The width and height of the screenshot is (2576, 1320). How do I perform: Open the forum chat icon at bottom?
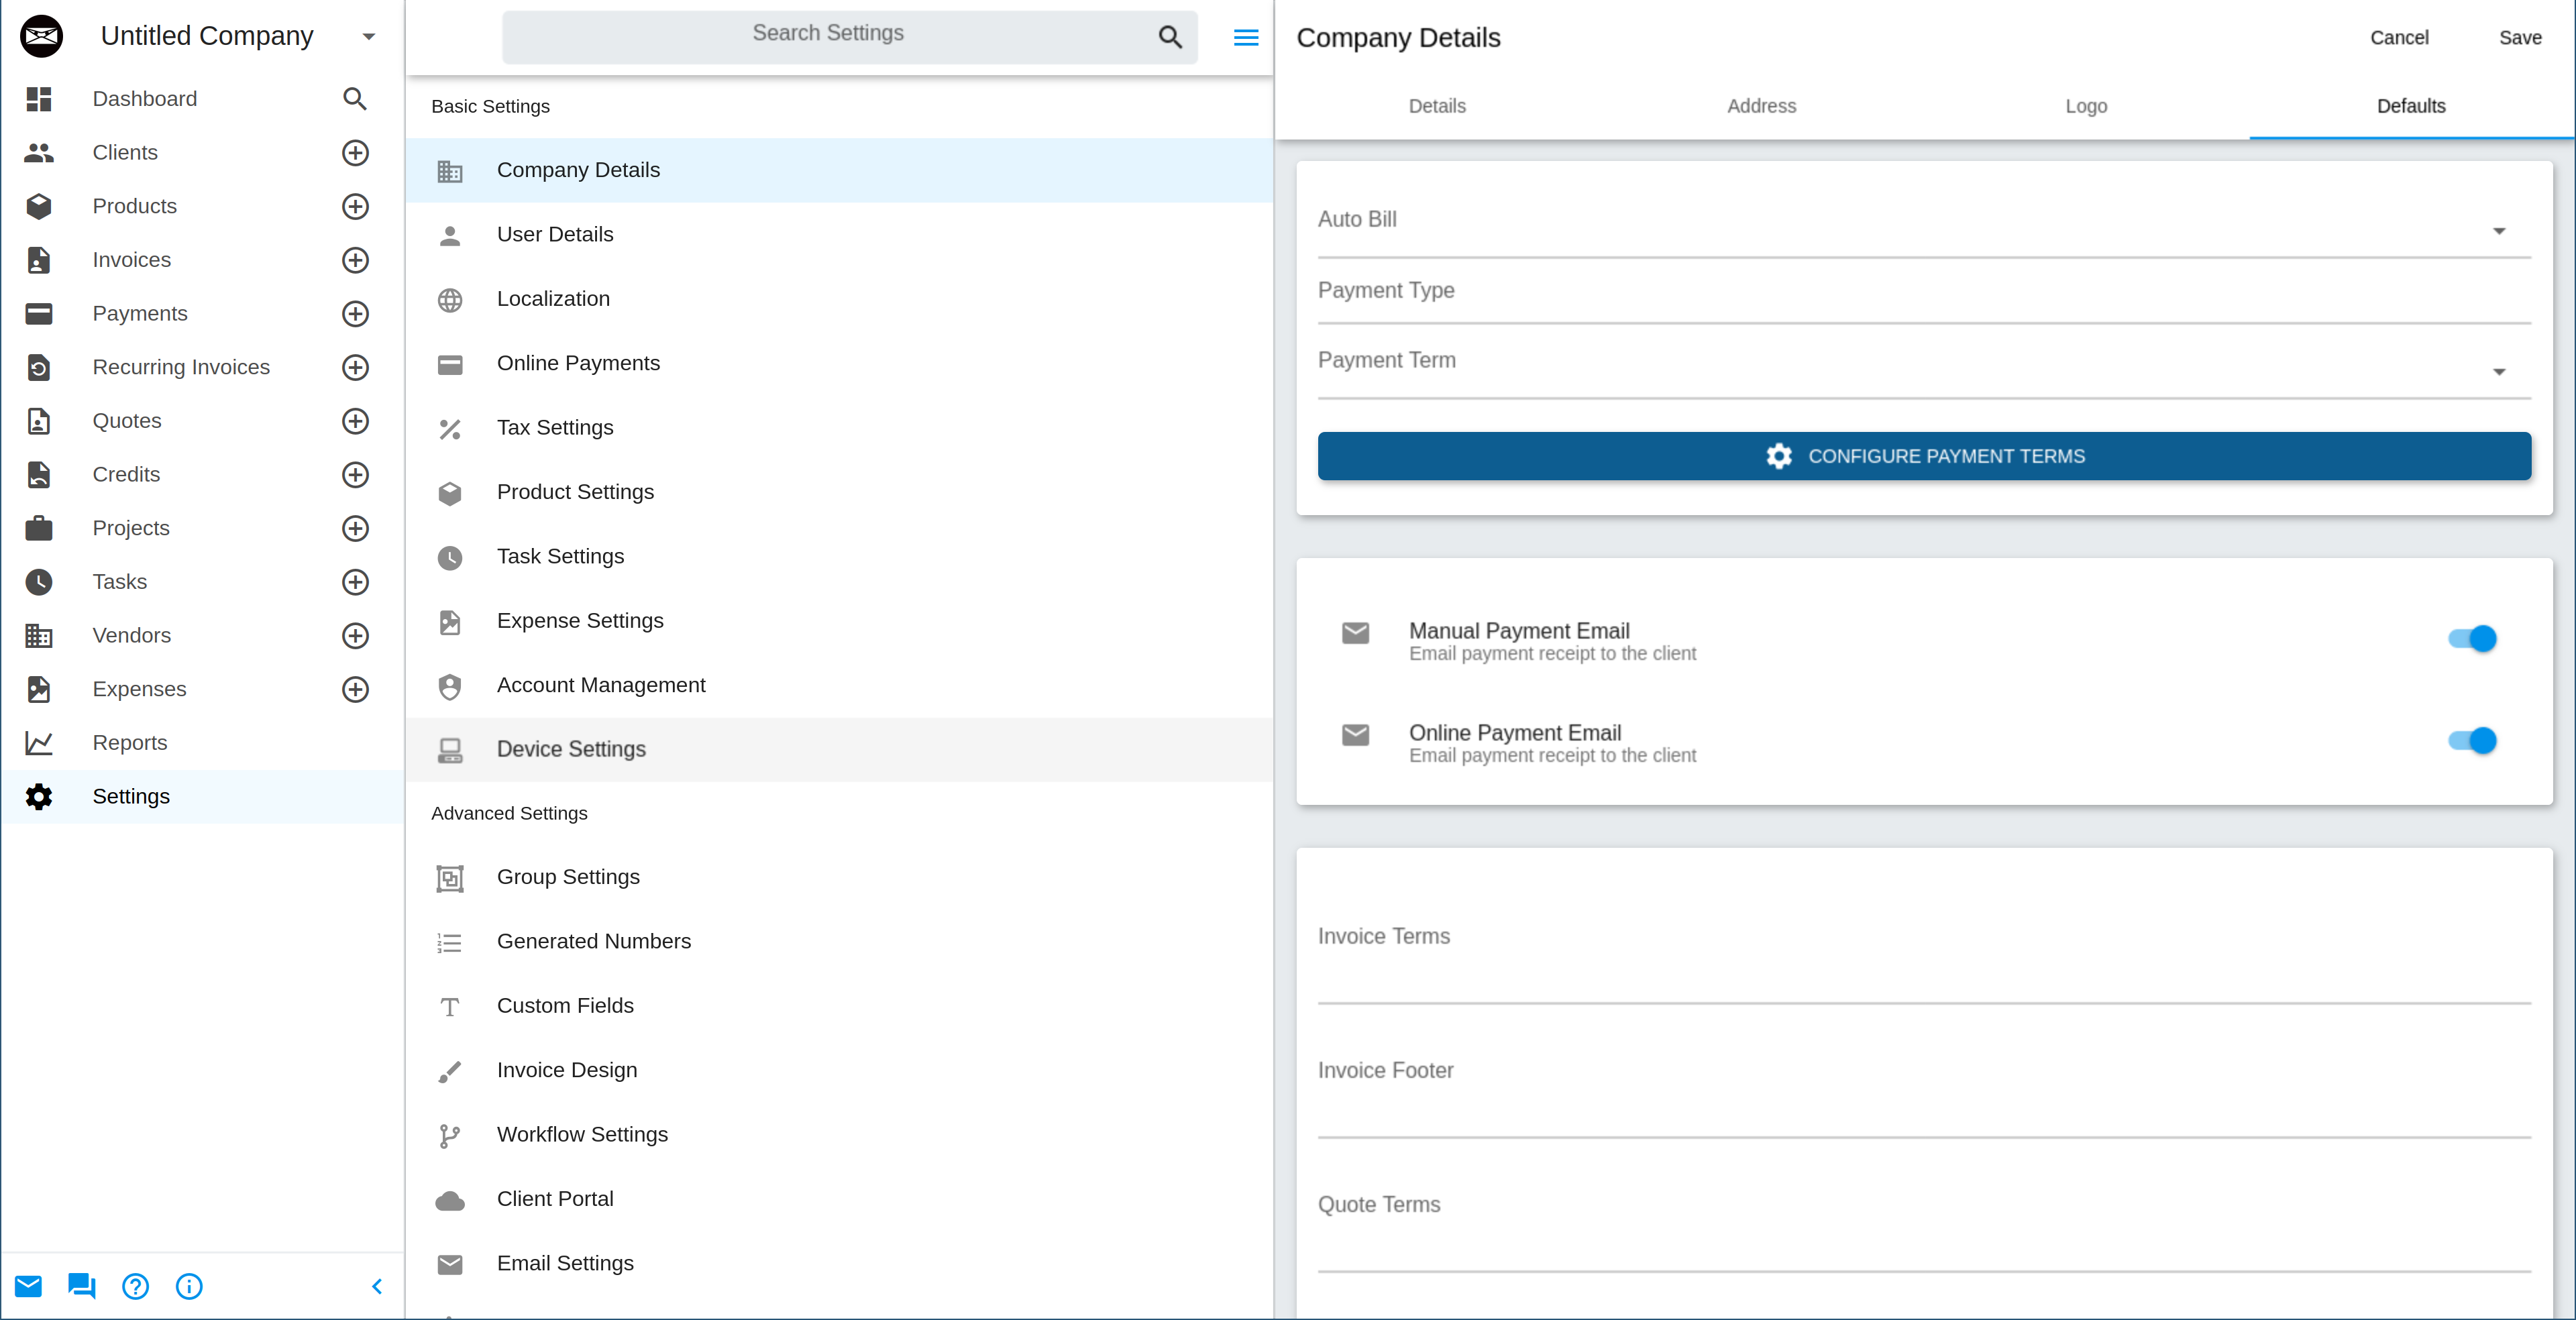[x=82, y=1286]
